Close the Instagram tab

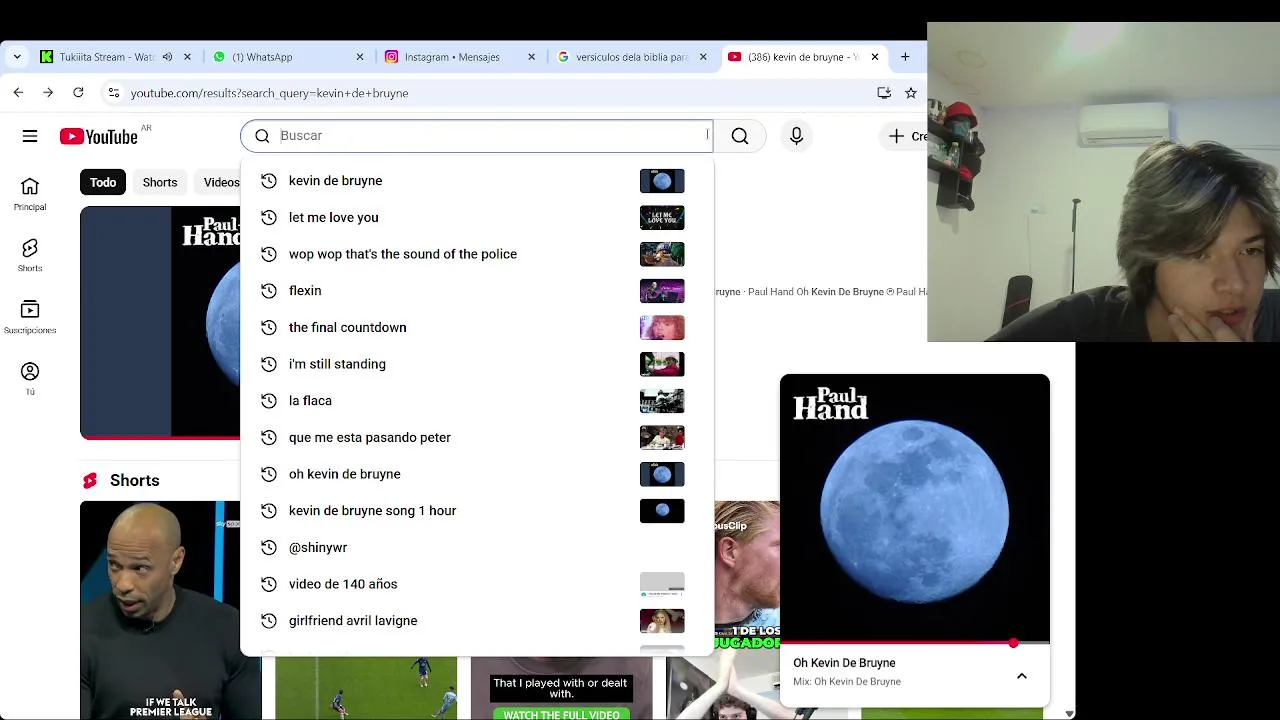pyautogui.click(x=532, y=57)
